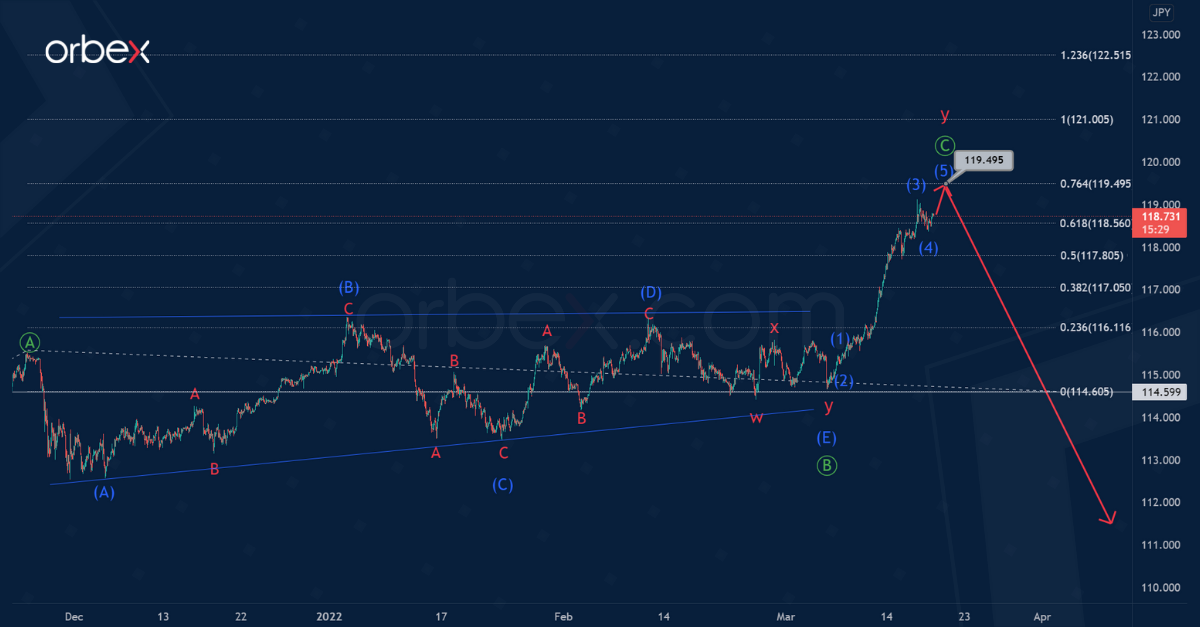Select the green circled A wave label
Viewport: 1200px width, 627px height.
point(31,342)
